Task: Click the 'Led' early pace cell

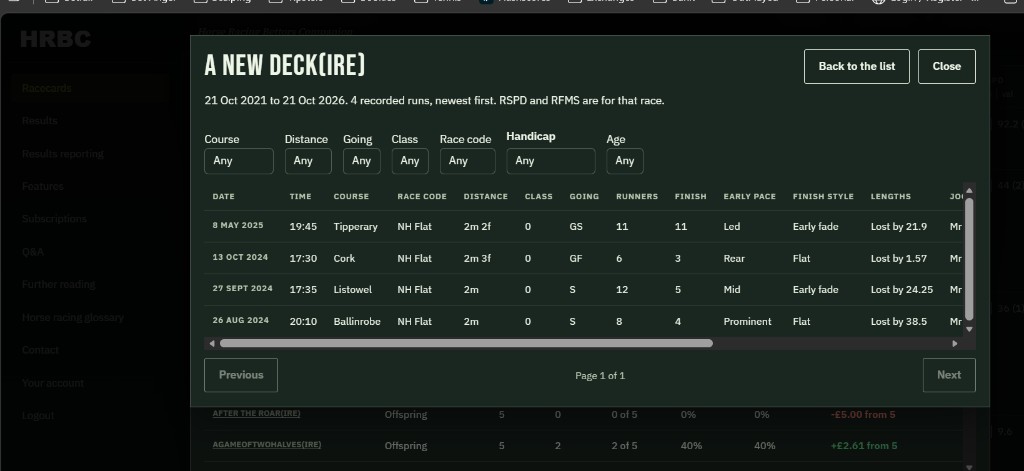Action: [731, 227]
